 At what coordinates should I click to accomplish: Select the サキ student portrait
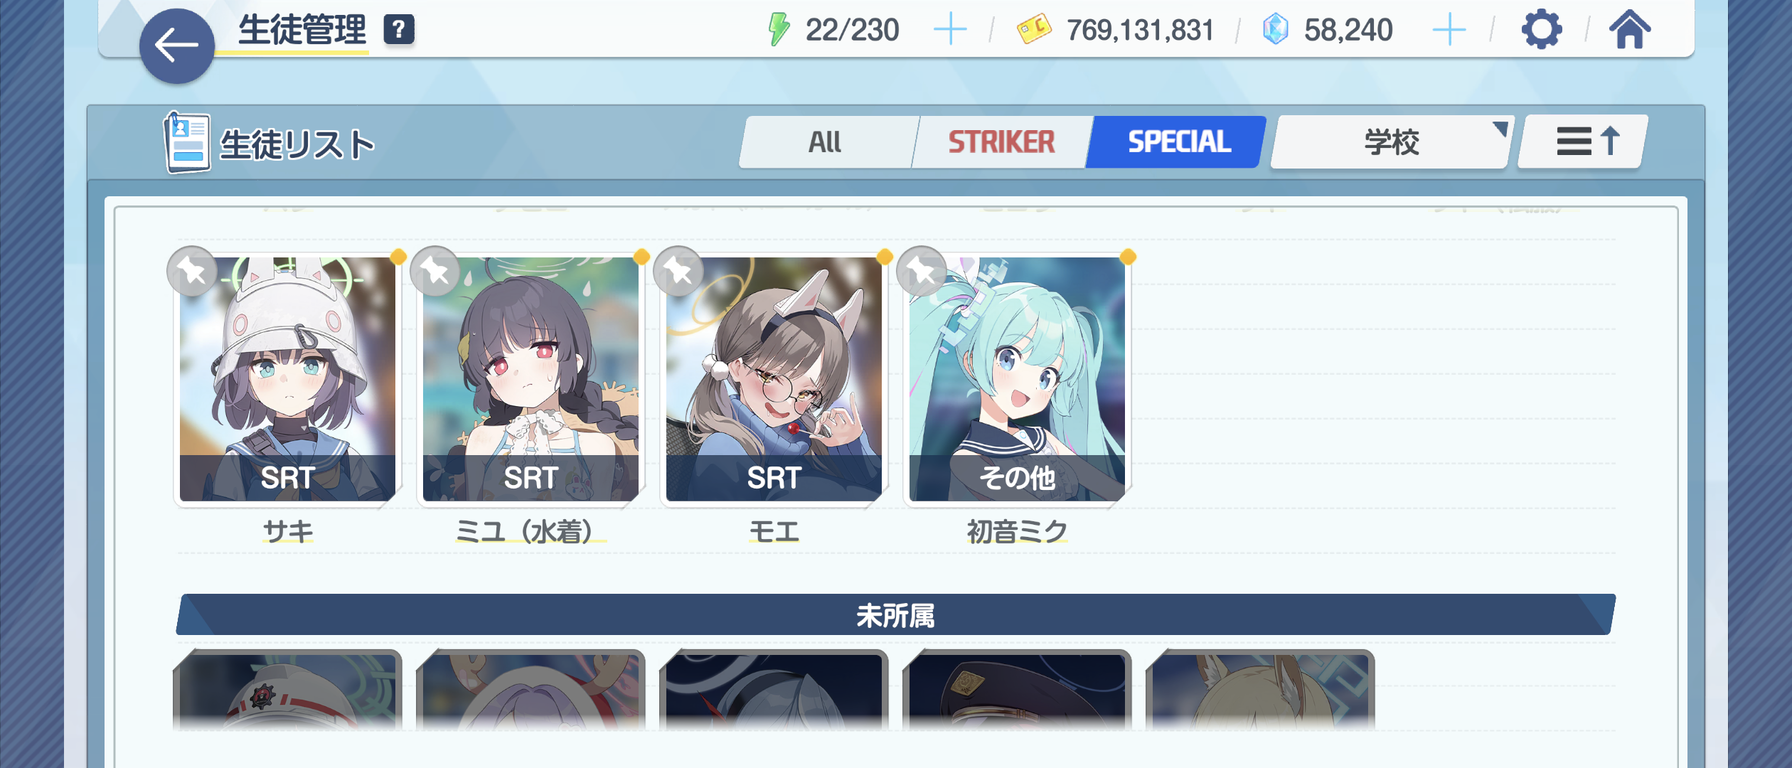click(x=288, y=379)
